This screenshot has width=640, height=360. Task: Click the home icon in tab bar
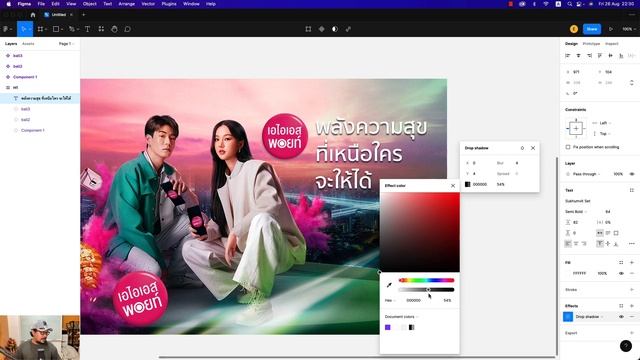pos(33,15)
